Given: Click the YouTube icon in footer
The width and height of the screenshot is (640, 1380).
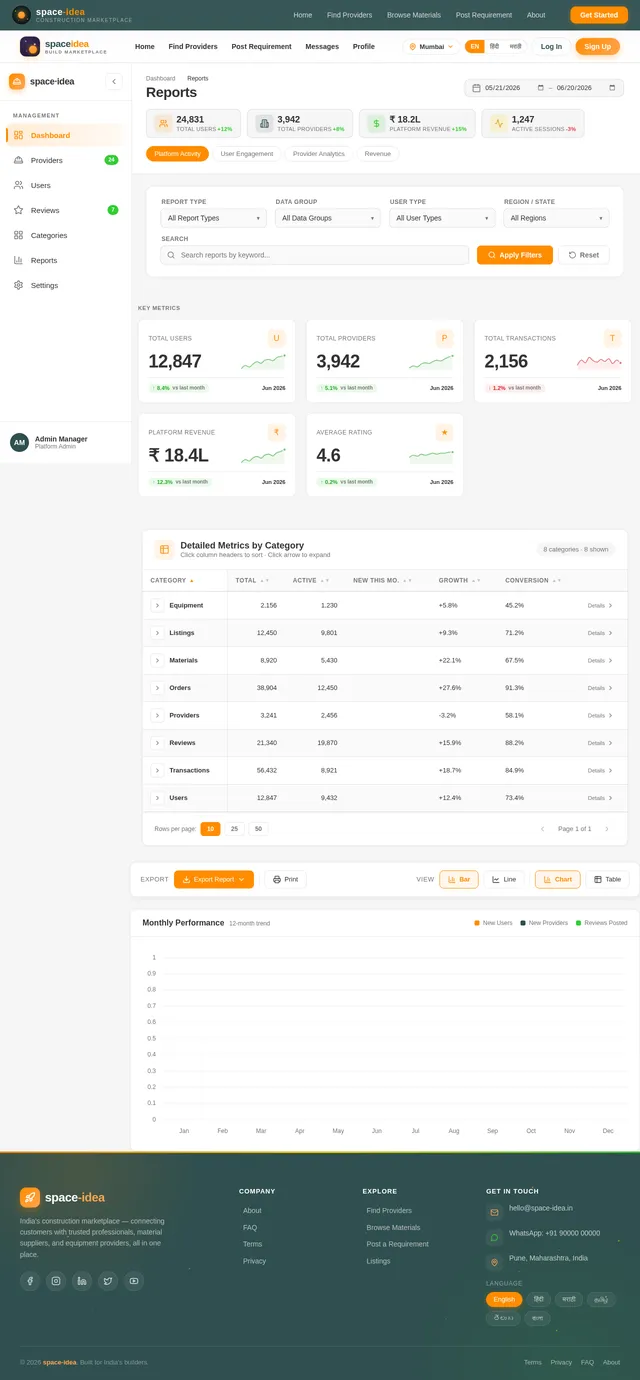Looking at the screenshot, I should click(x=134, y=1281).
